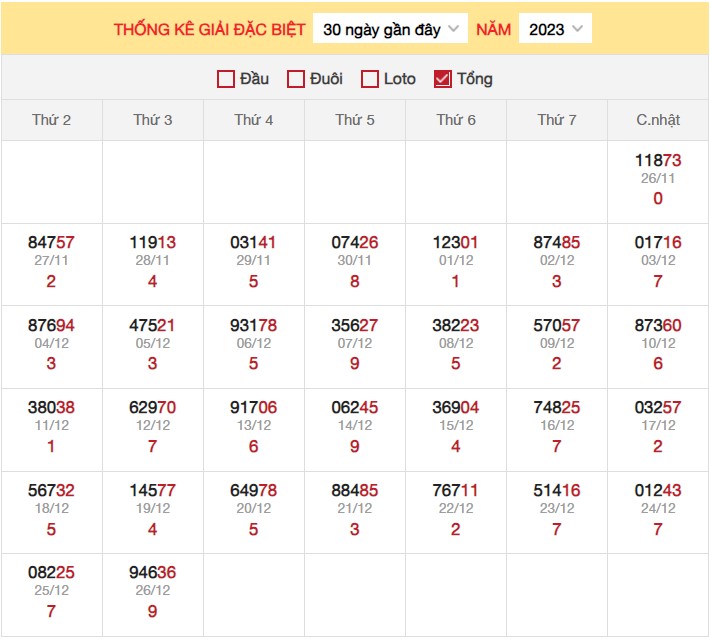Screen dimensions: 710x640
Task: Select the Thứ 5 column header
Action: pyautogui.click(x=355, y=120)
